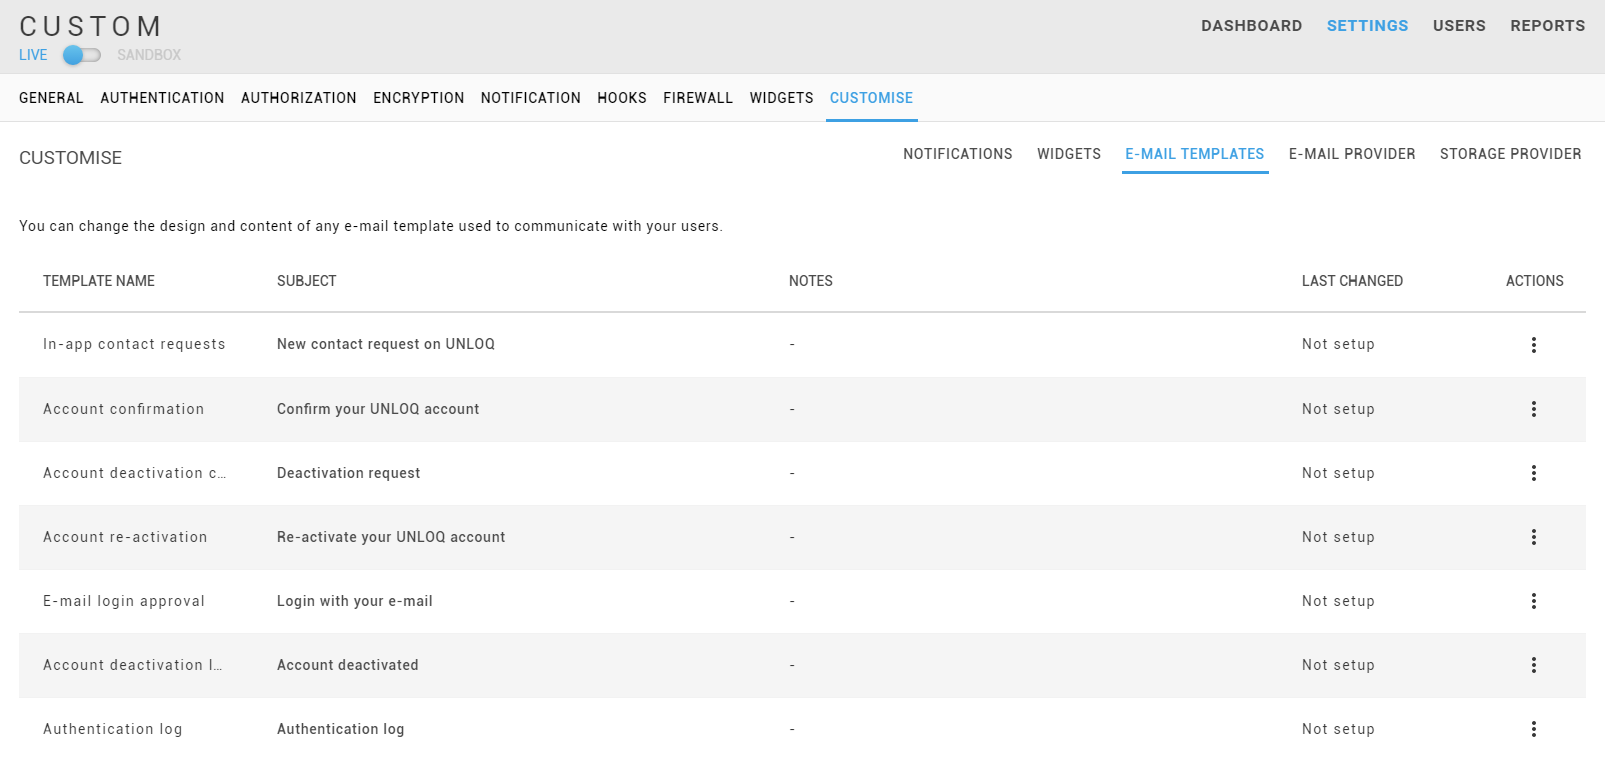This screenshot has width=1605, height=757.
Task: Open actions menu for E-mail login approval
Action: click(x=1533, y=601)
